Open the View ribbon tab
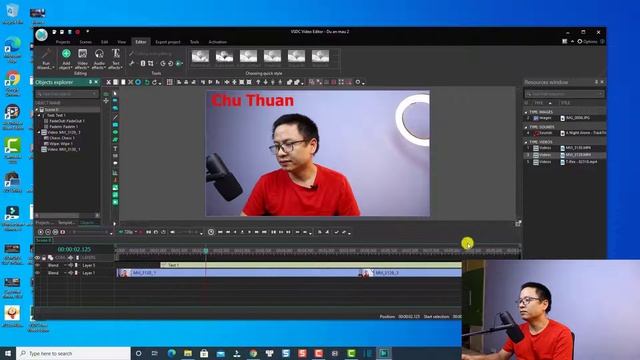The width and height of the screenshot is (640, 360). (x=122, y=42)
